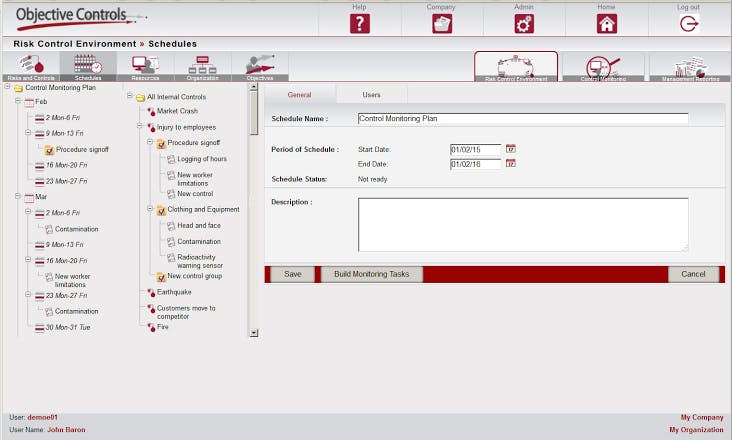The image size is (732, 440).
Task: Collapse the Mar 16 Mon-20 Fri week
Action: (28, 259)
